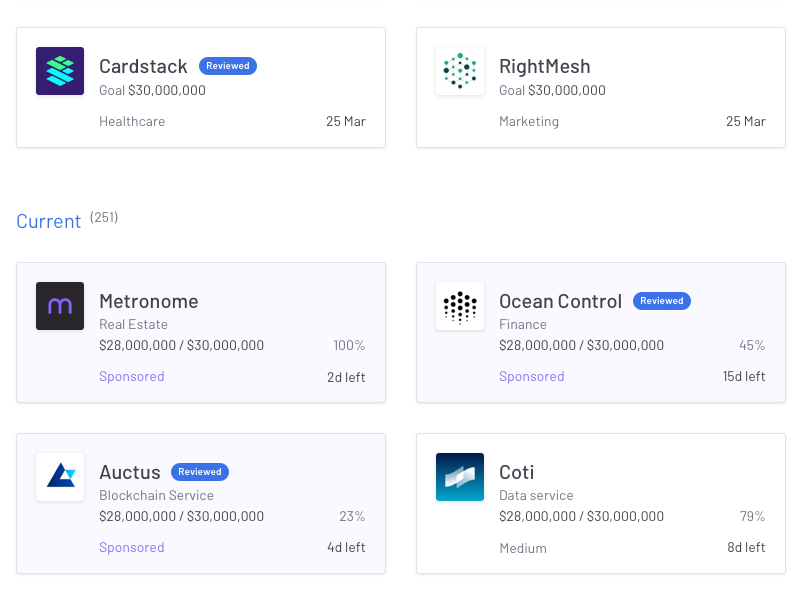Open the Current section heading
The width and height of the screenshot is (800, 600).
[x=48, y=221]
